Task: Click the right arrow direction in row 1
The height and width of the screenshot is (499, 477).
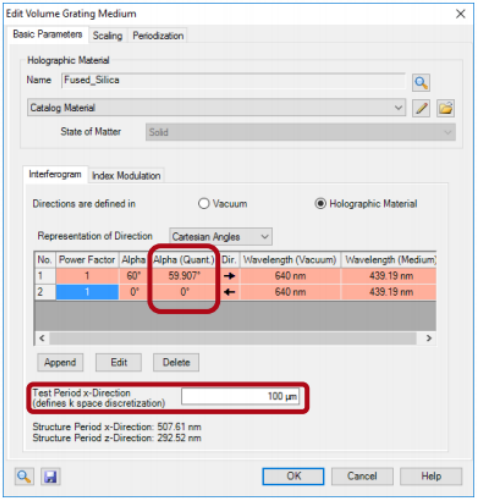Action: click(229, 276)
